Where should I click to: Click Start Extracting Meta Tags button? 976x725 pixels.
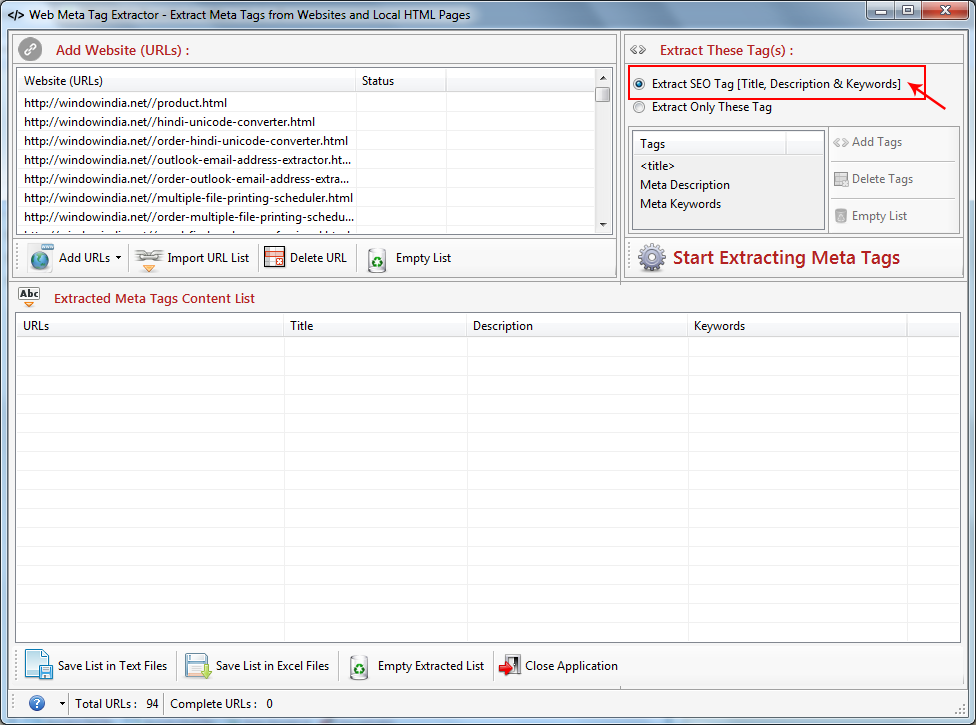(769, 258)
